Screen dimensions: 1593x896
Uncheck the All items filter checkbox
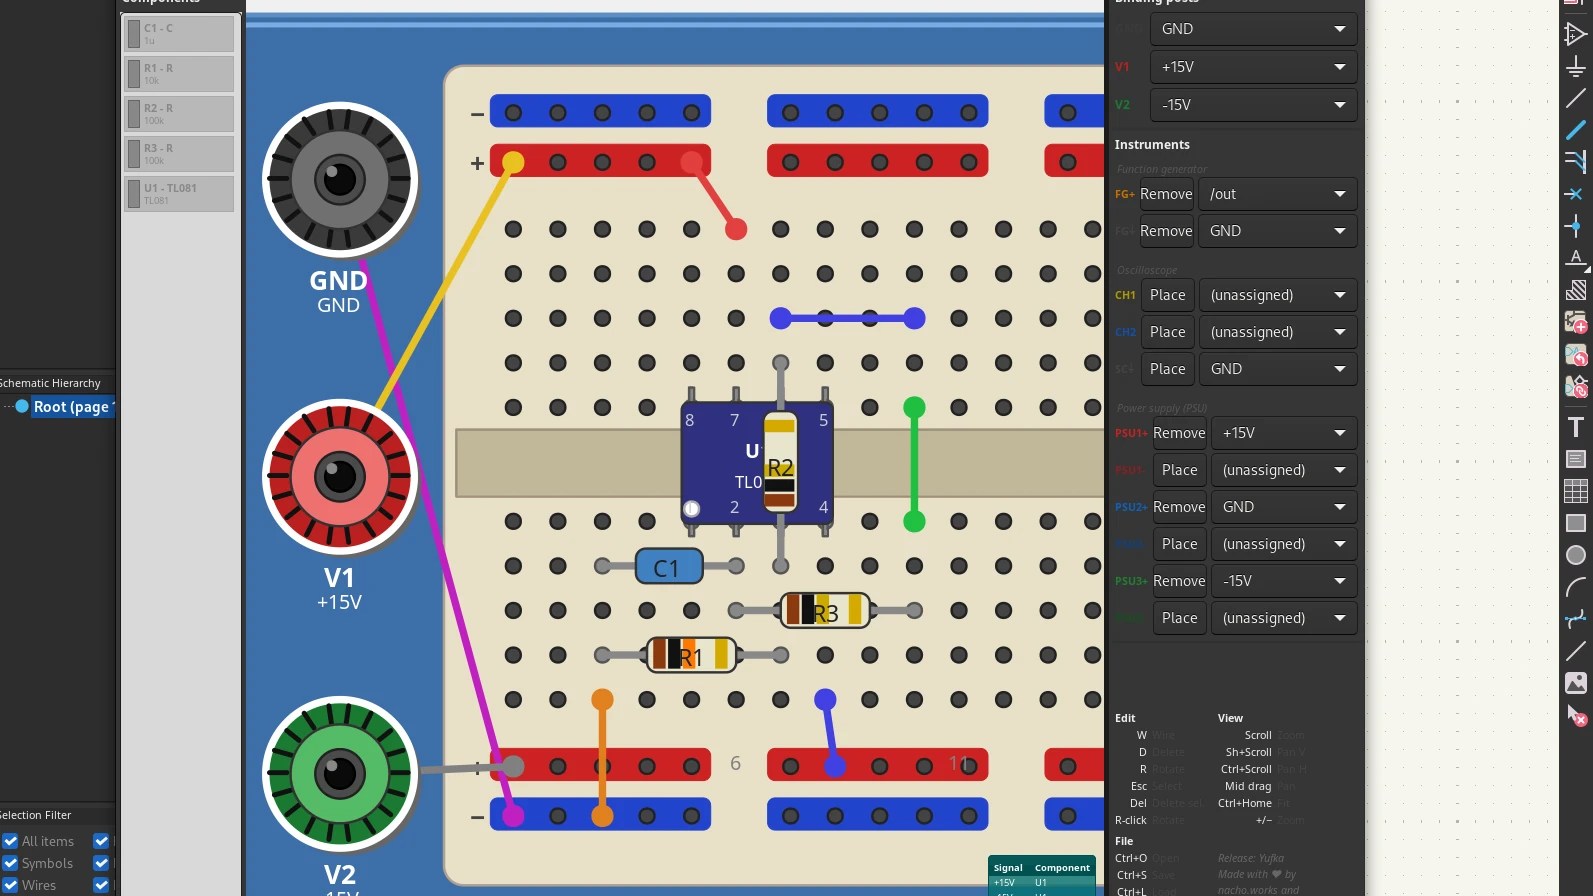(11, 841)
